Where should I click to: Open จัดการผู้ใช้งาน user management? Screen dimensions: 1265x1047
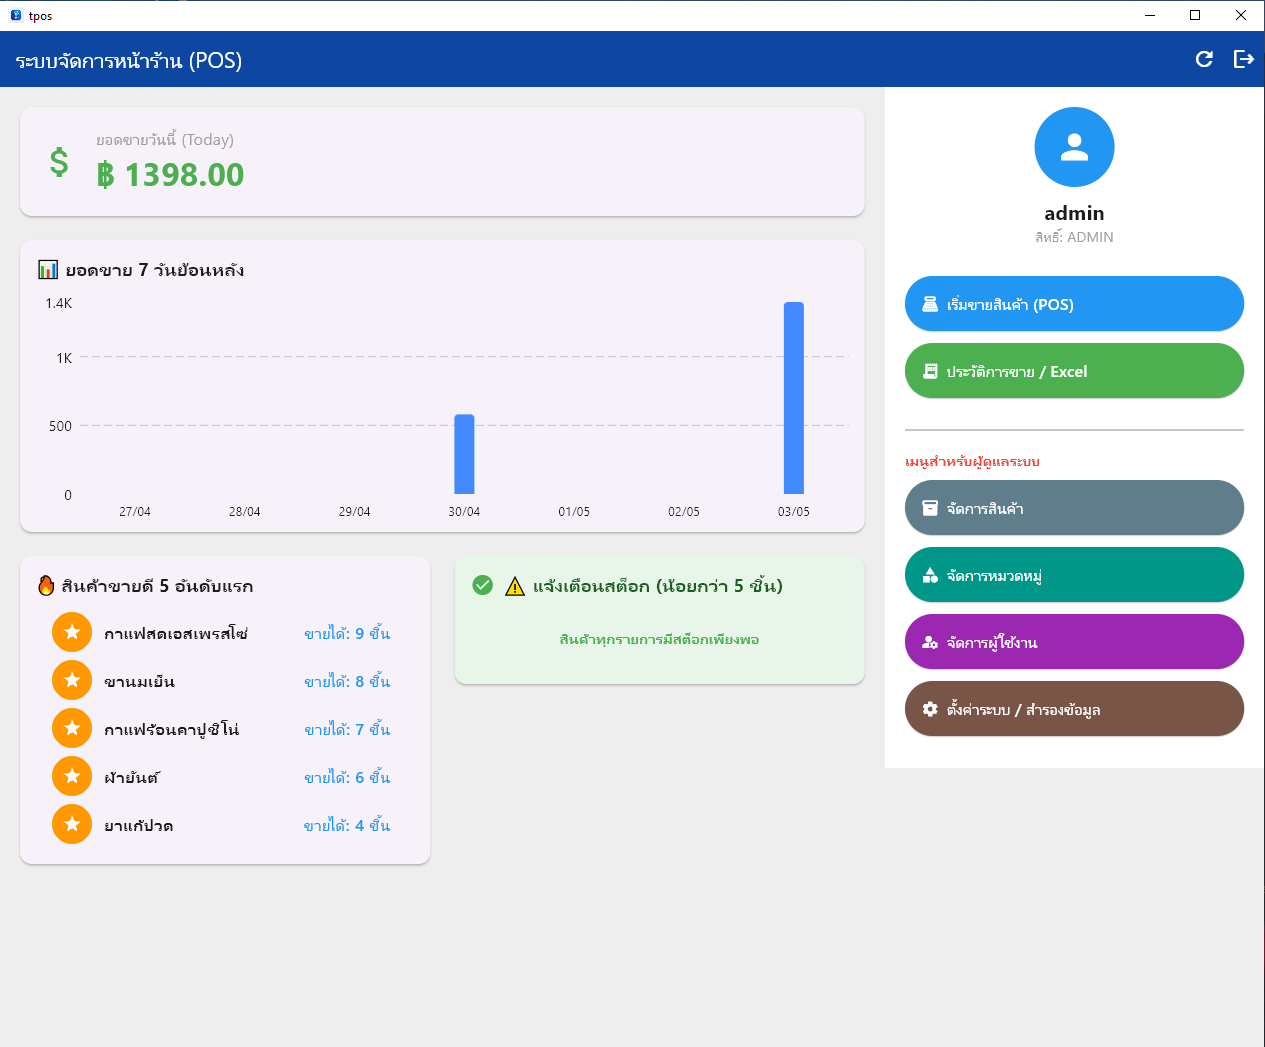[1074, 642]
